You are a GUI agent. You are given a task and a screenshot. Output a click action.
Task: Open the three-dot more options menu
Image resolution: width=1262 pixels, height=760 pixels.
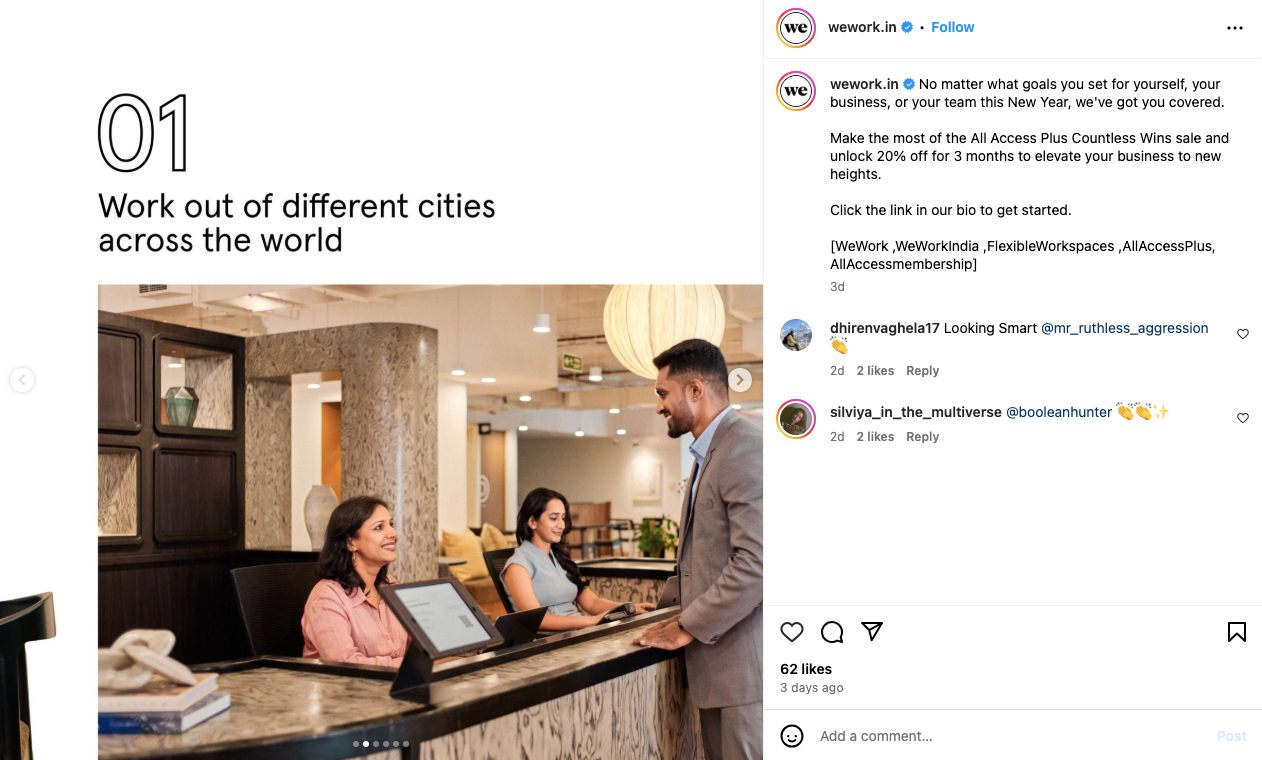coord(1235,28)
